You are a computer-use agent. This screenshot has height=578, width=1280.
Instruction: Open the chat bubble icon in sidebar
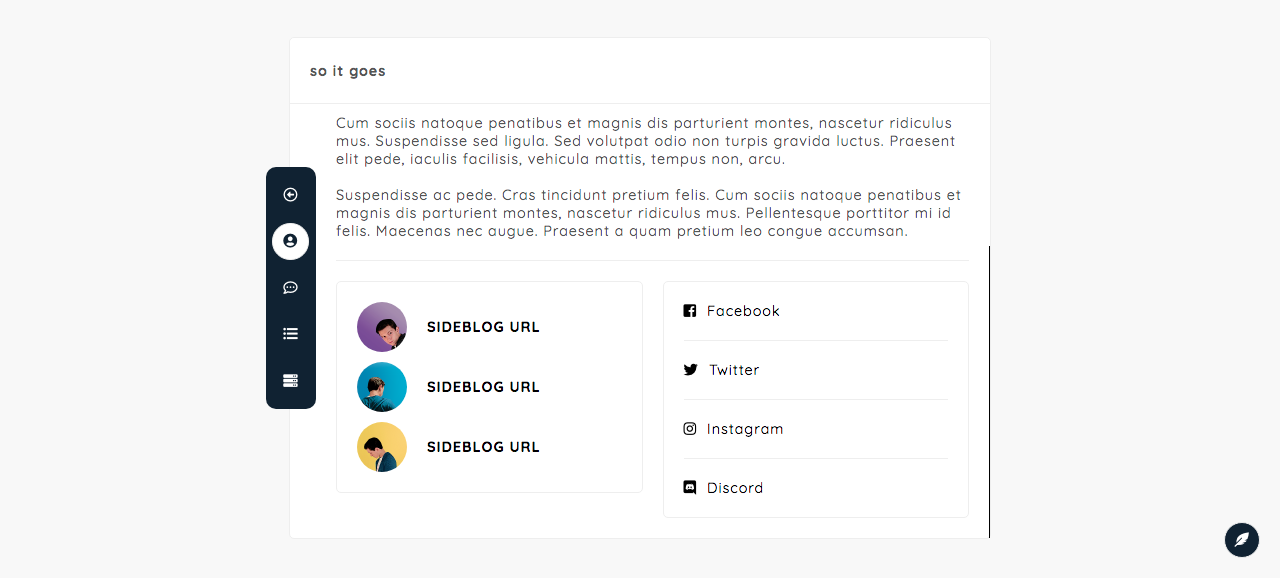(x=290, y=288)
